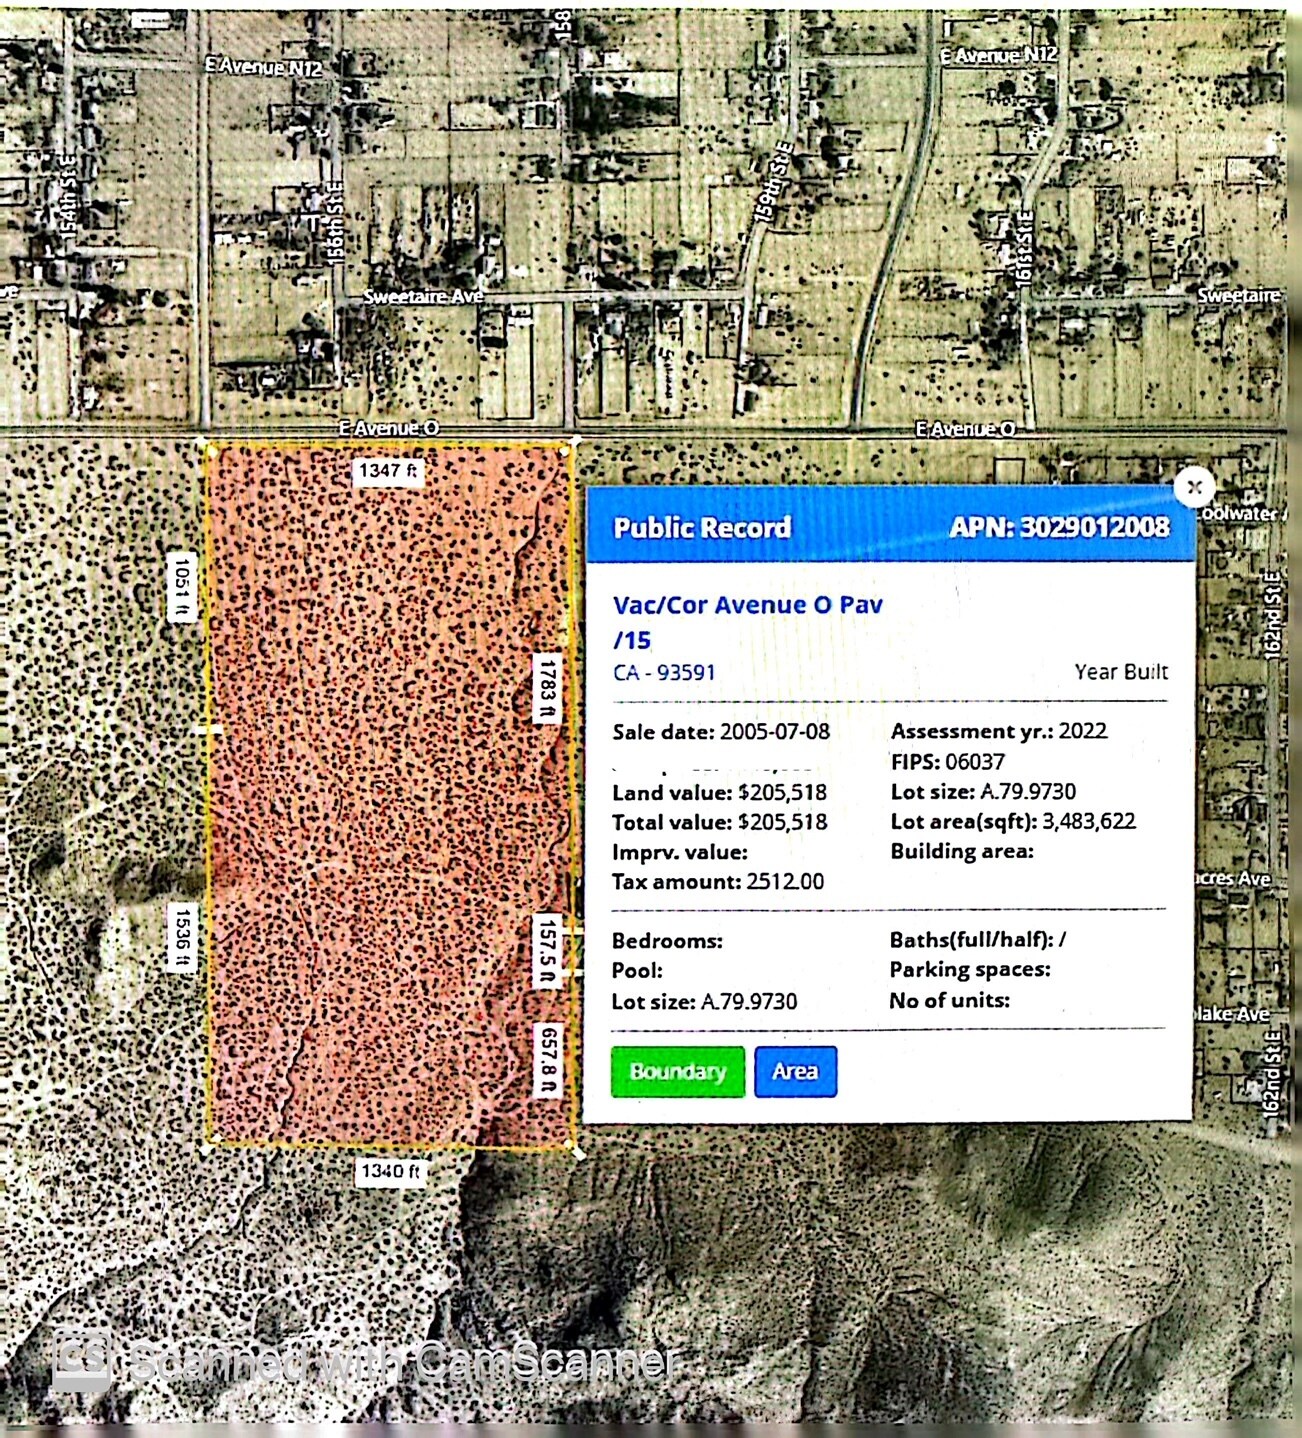Click the 657.8 ft measurement label
Image resolution: width=1302 pixels, height=1438 pixels.
548,1060
